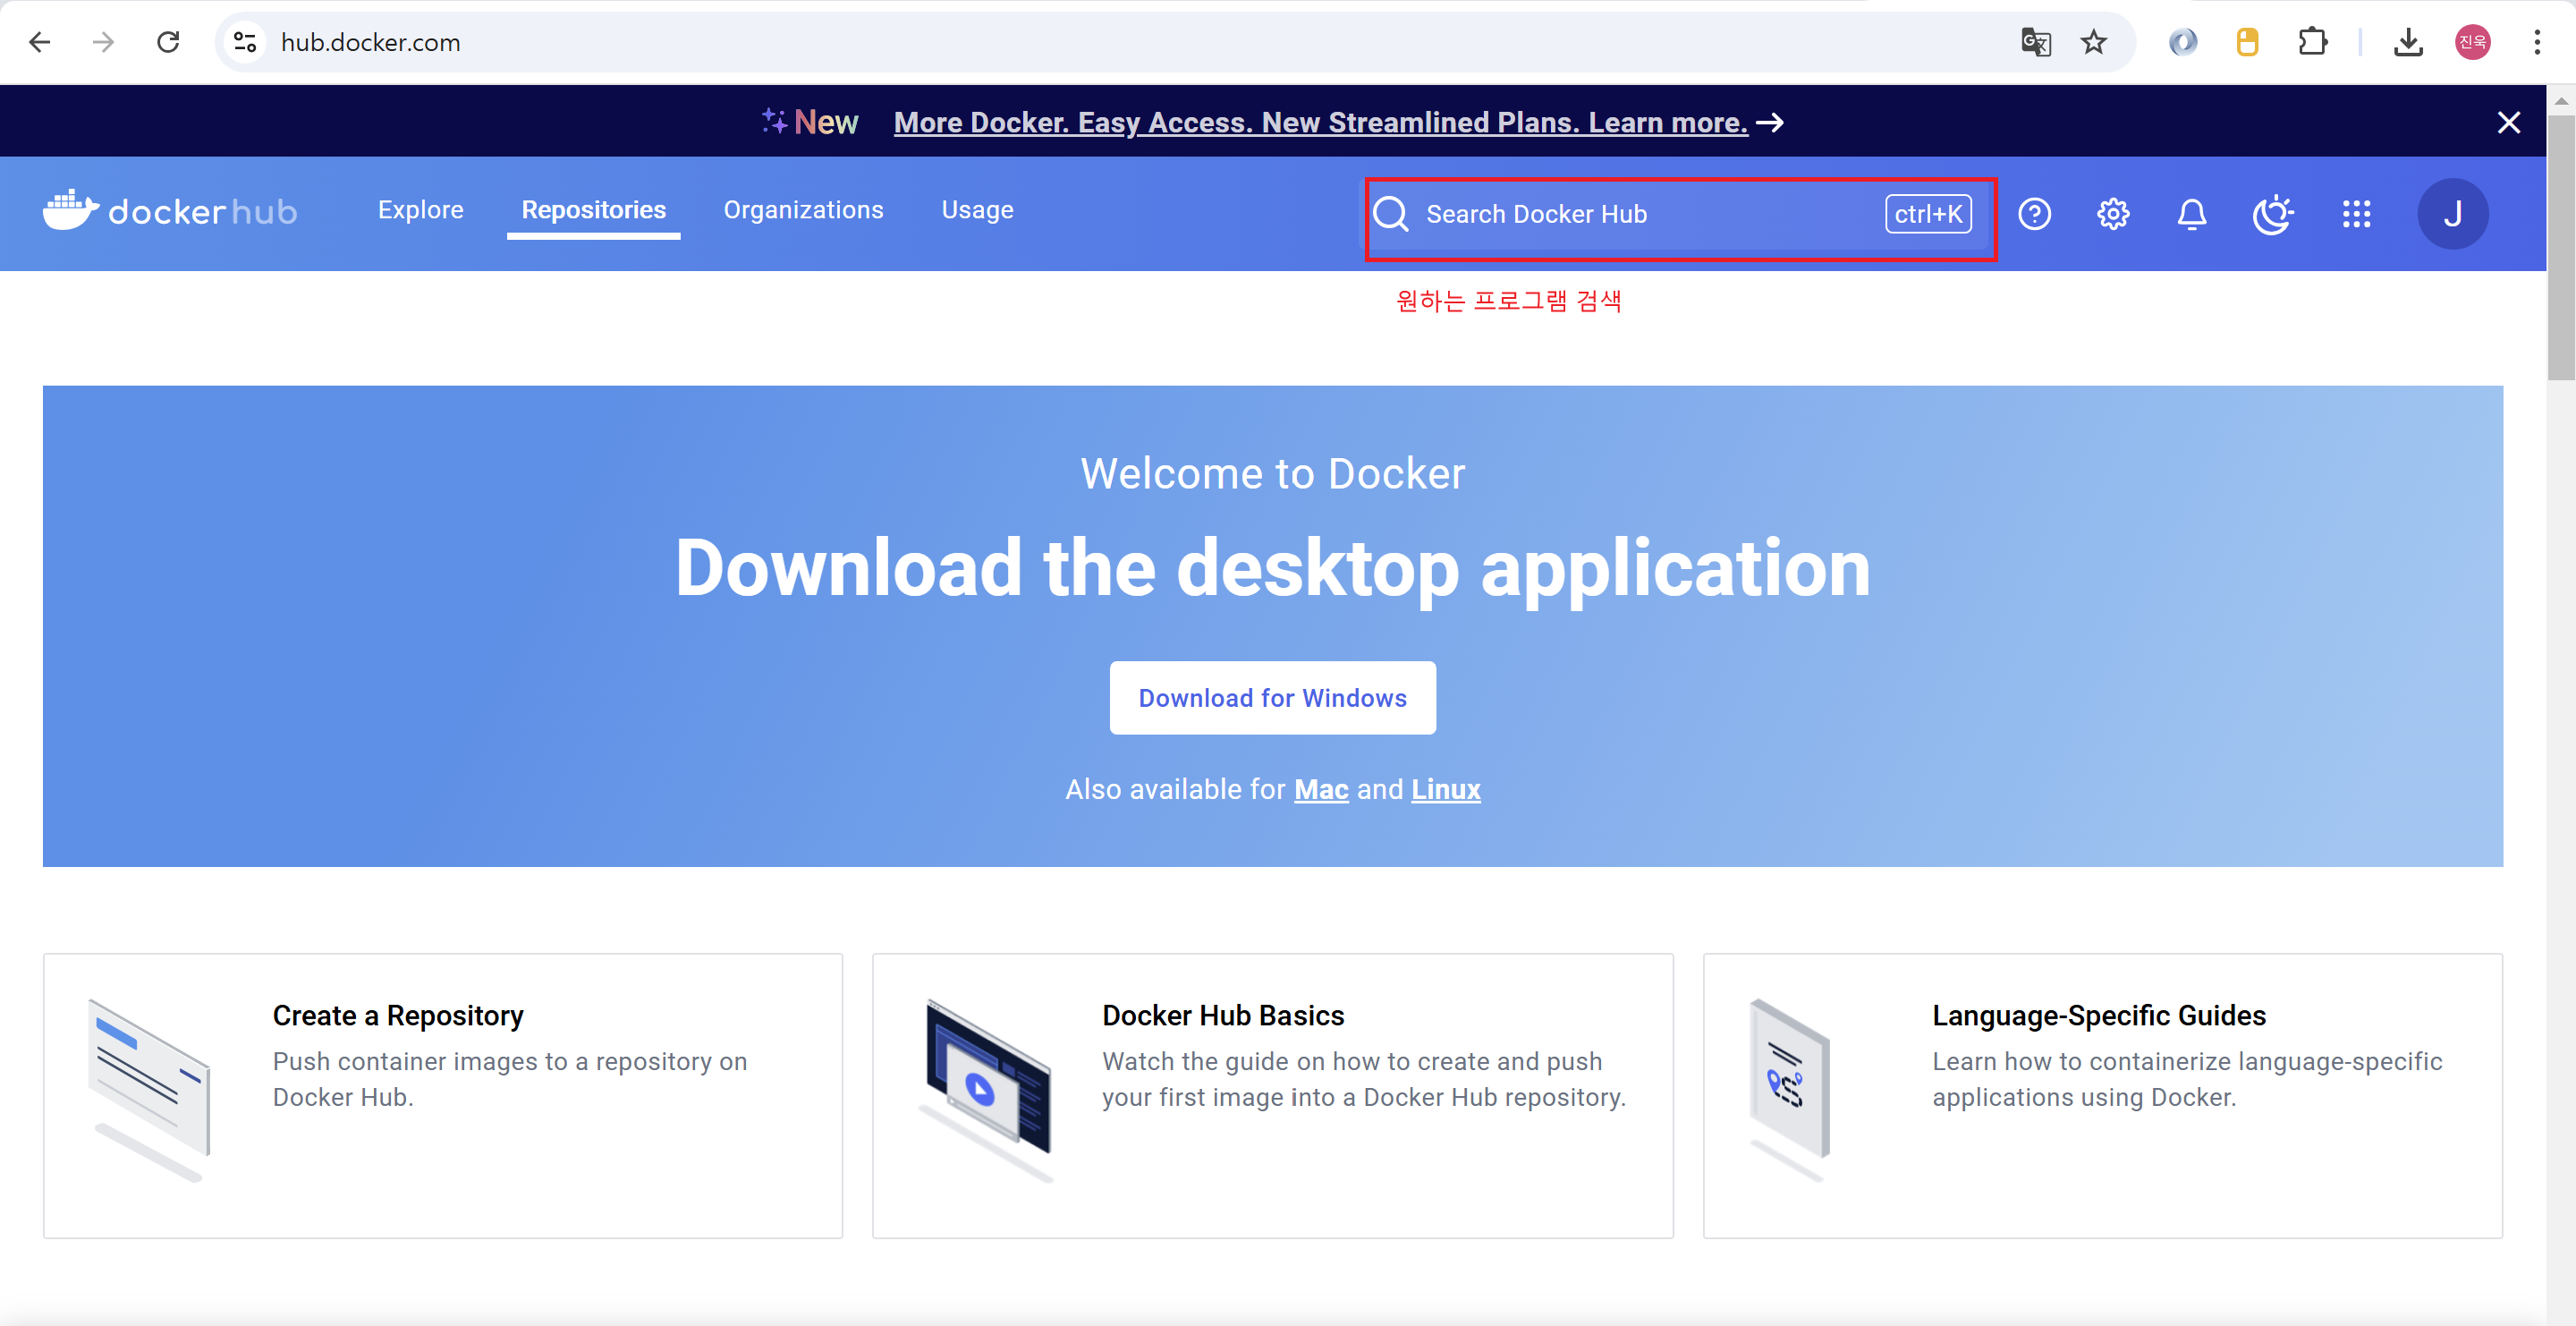
Task: Open the nine-dot apps grid menu
Action: [x=2356, y=214]
